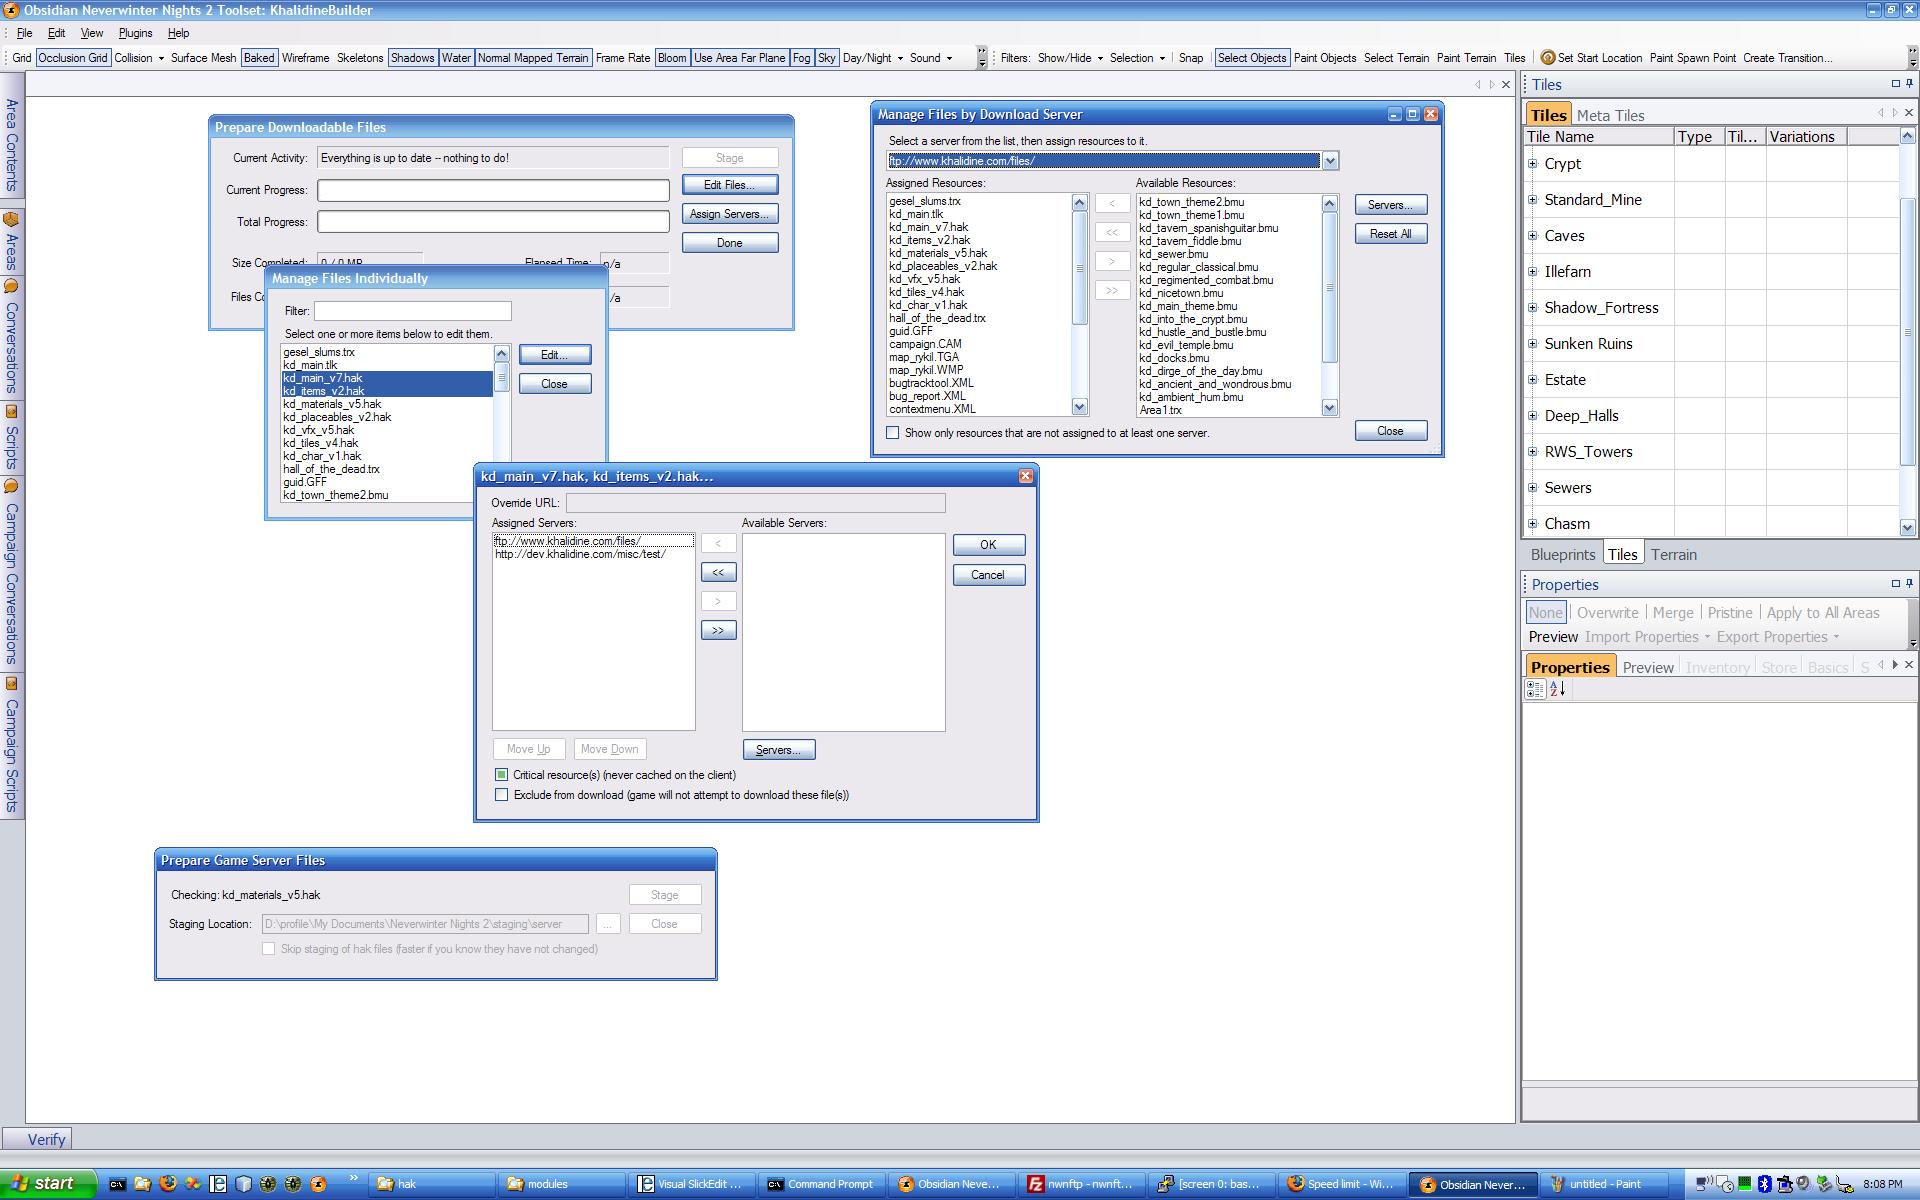Screen dimensions: 1920x1200
Task: Open the Areas side panel icon
Action: [12, 219]
